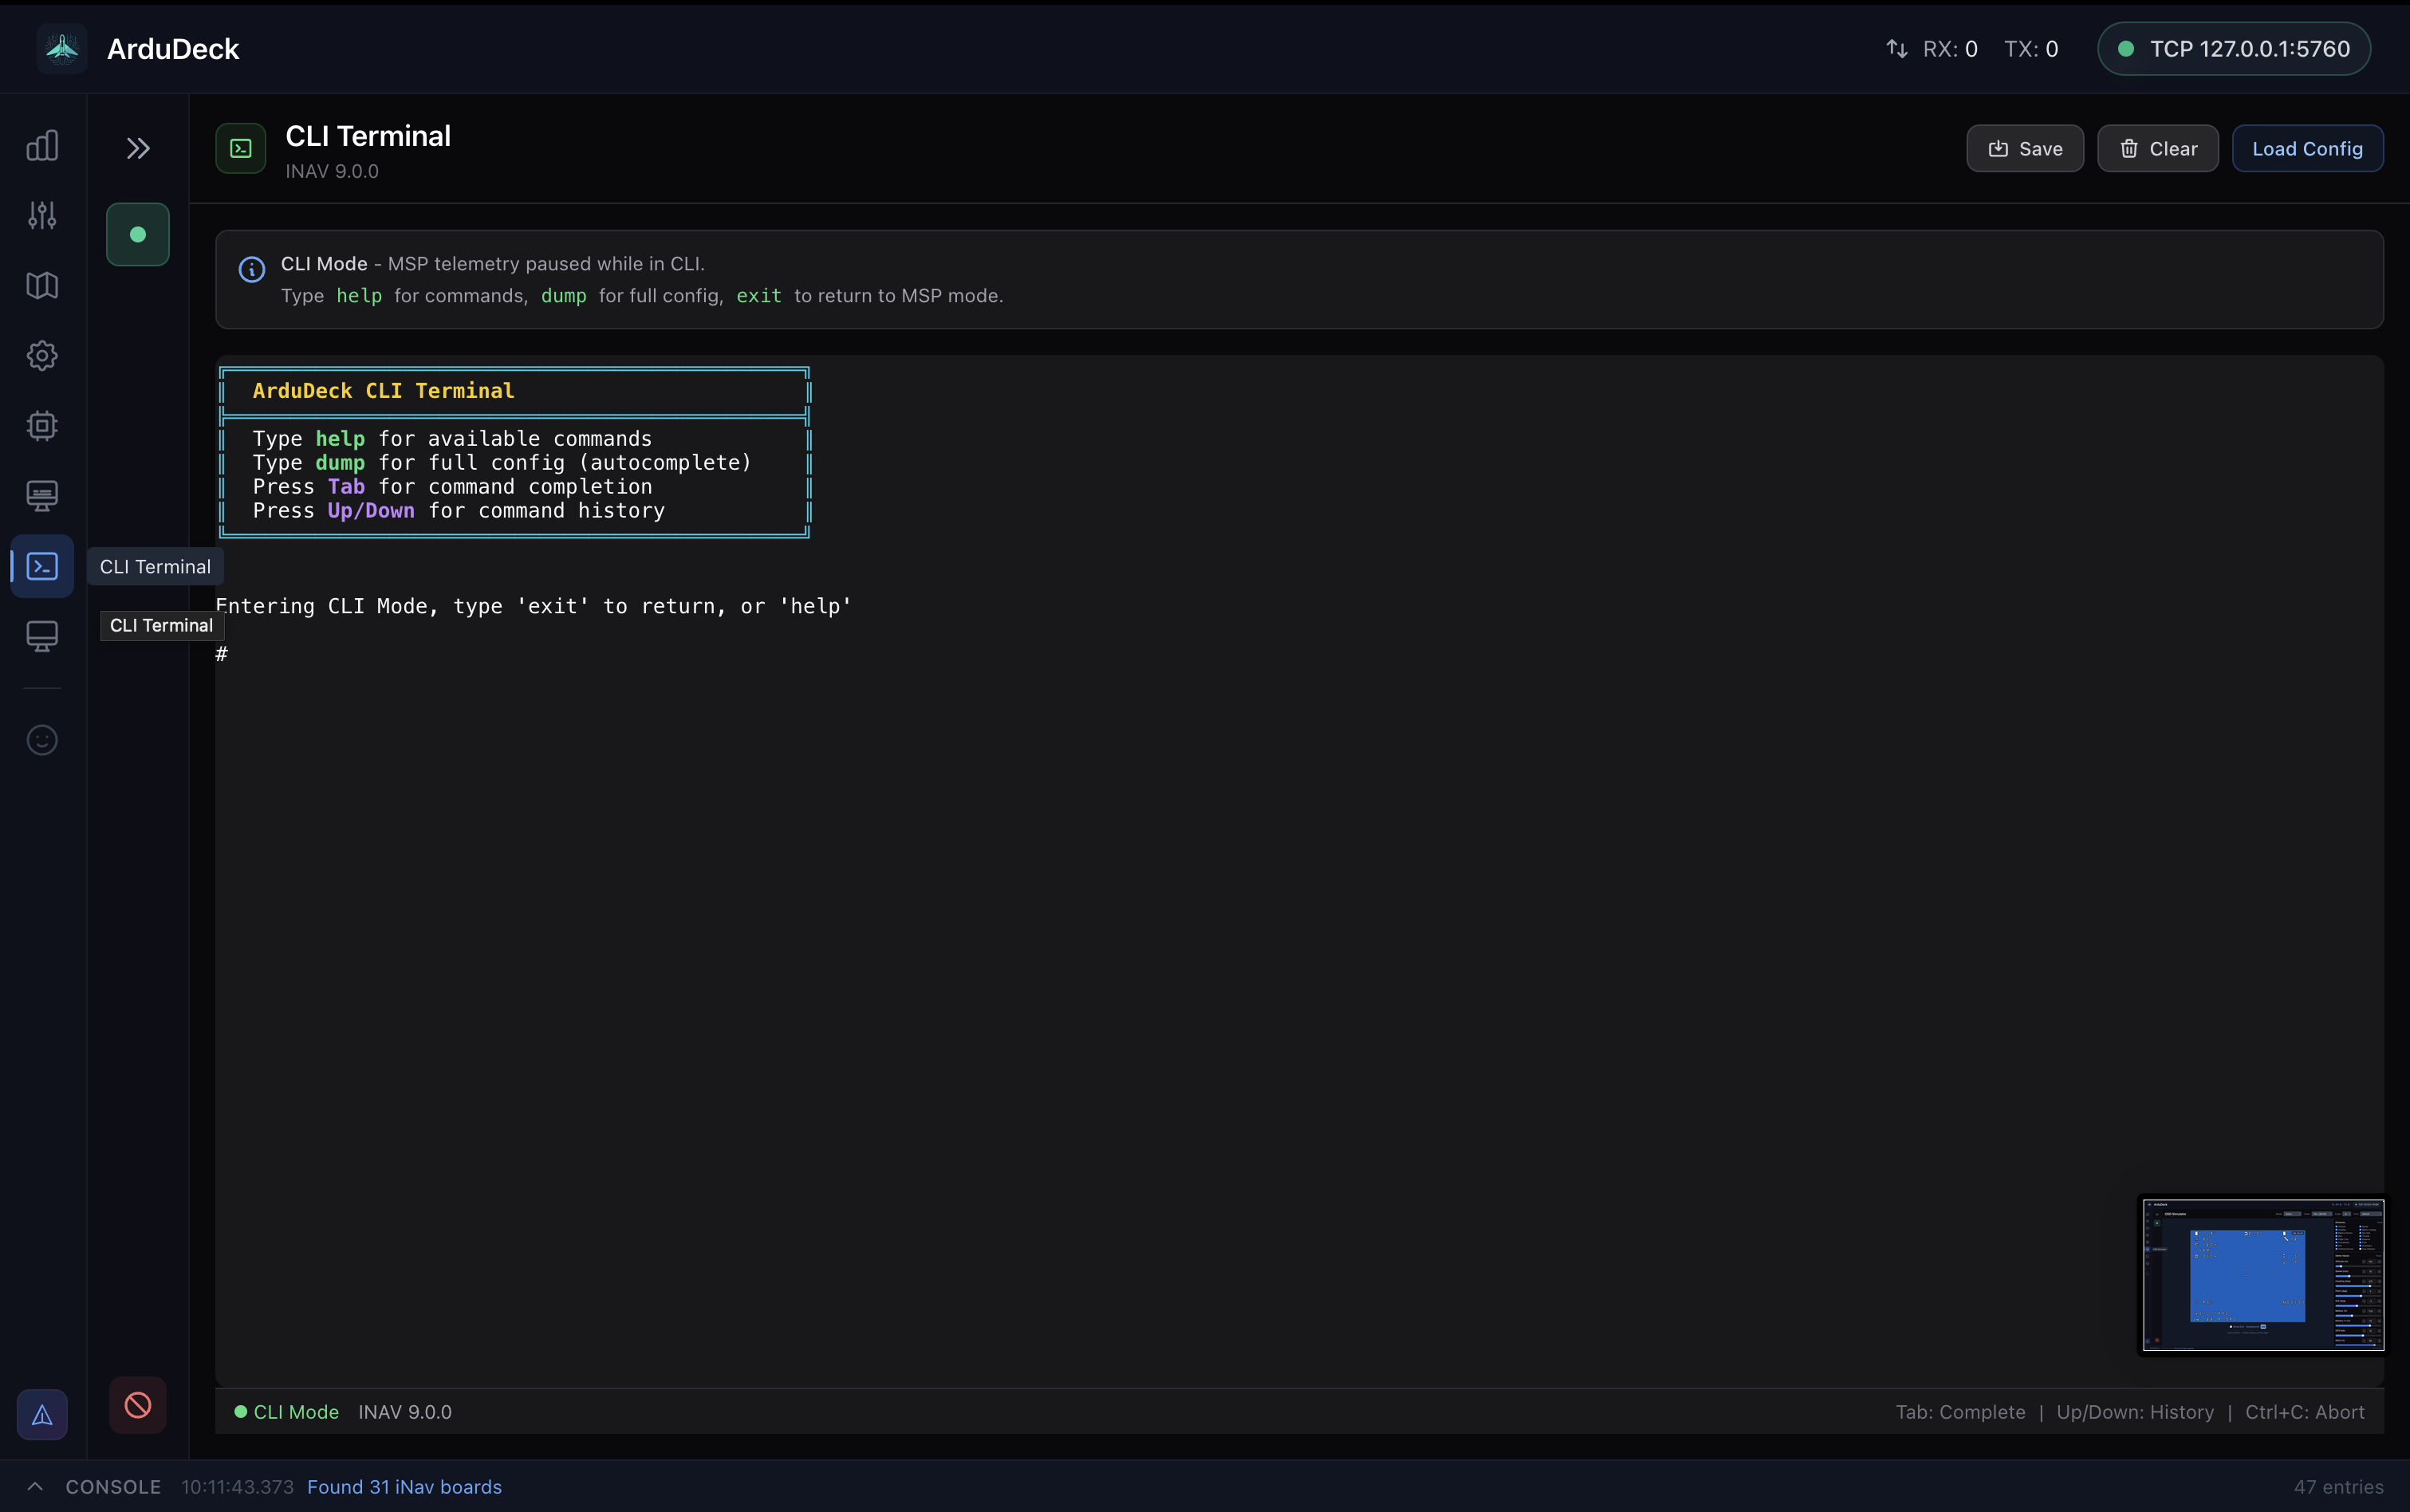Click the green 'help' word in banner
The height and width of the screenshot is (1512, 2410).
coord(359,296)
